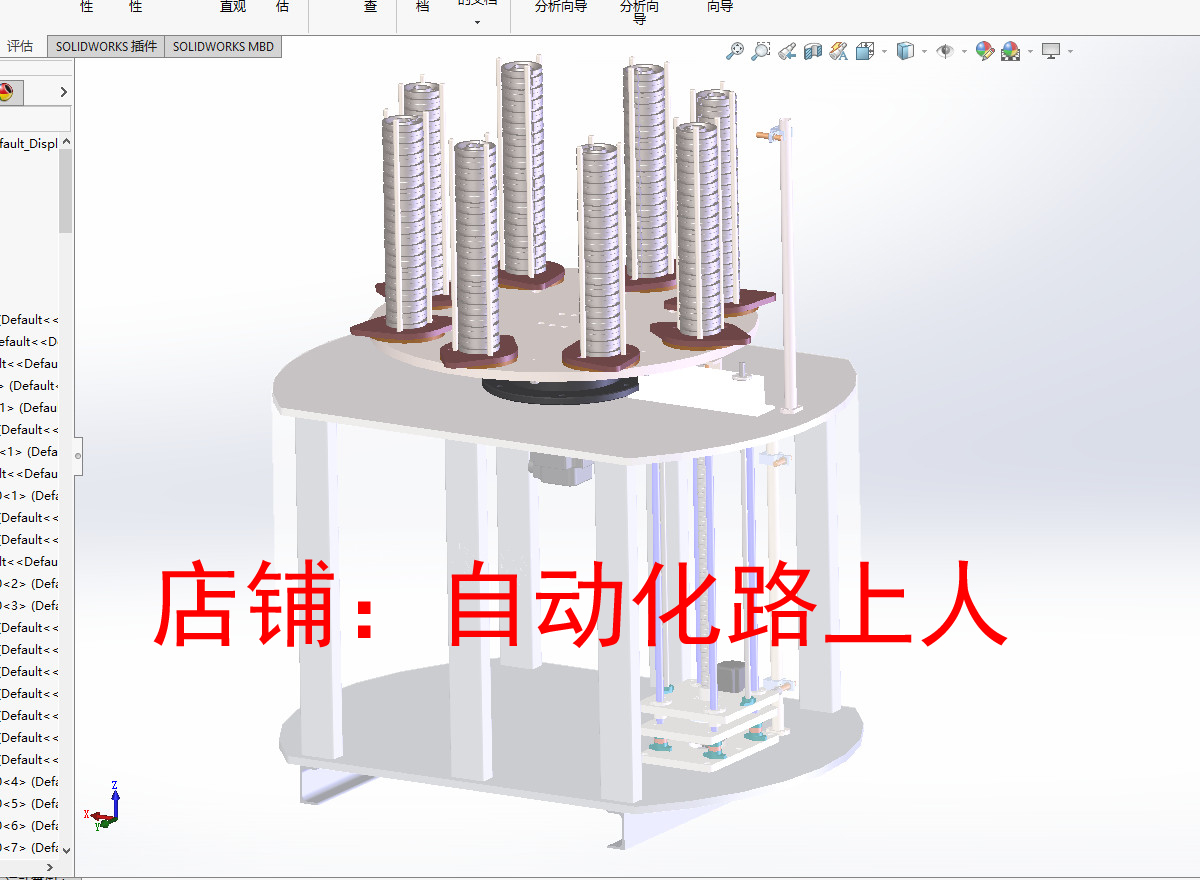Return to the Previous View
This screenshot has height=880, width=1200.
(787, 50)
